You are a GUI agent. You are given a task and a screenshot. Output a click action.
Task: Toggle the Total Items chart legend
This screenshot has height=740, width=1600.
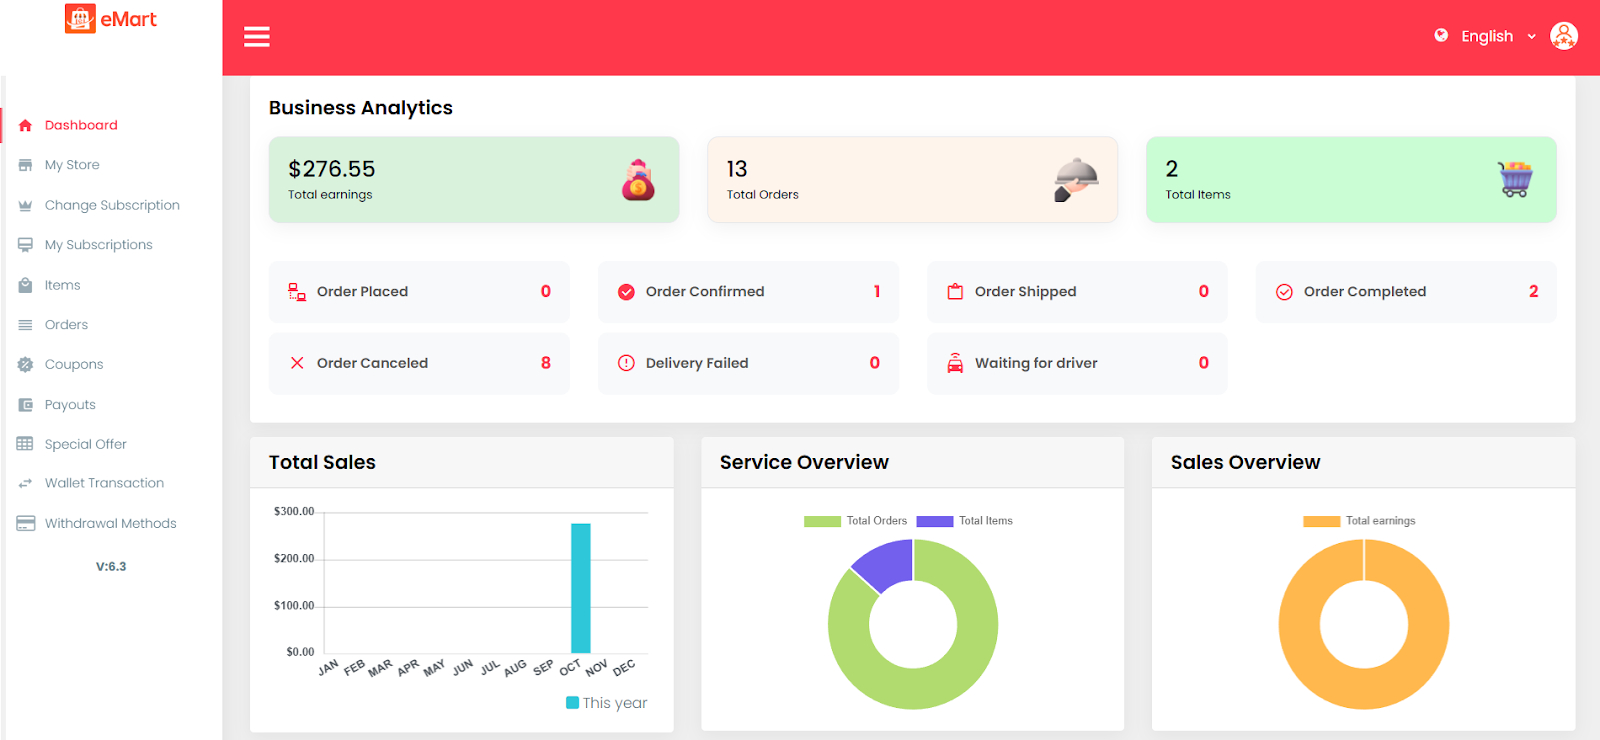965,521
